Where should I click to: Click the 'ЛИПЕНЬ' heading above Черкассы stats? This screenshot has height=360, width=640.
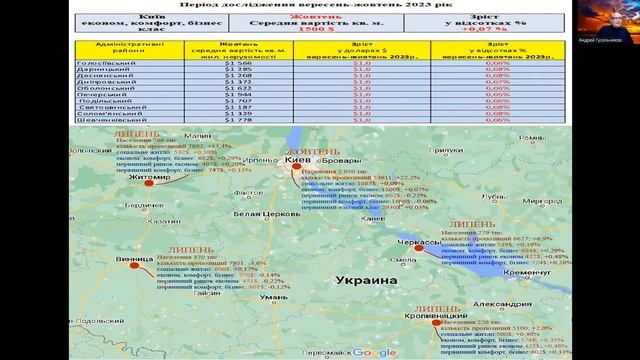(472, 224)
